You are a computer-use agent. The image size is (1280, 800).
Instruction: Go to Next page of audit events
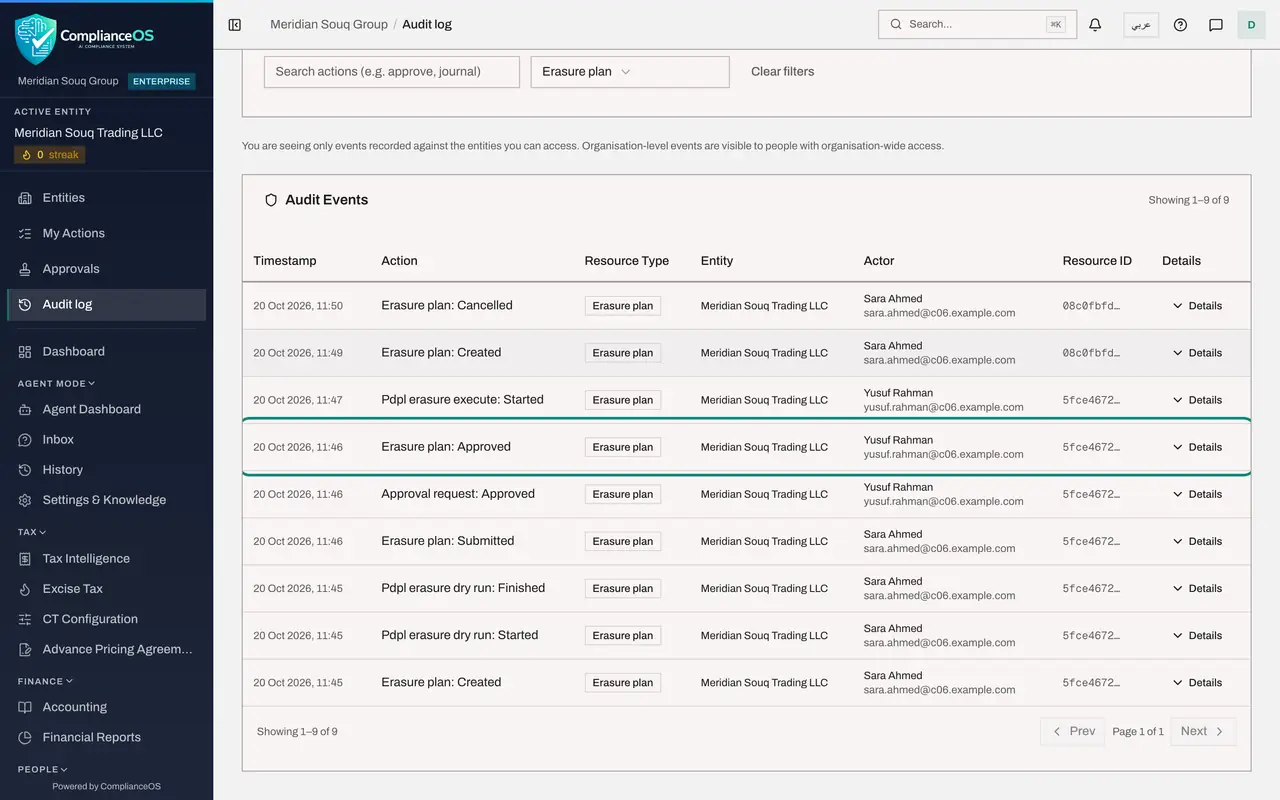pyautogui.click(x=1203, y=731)
